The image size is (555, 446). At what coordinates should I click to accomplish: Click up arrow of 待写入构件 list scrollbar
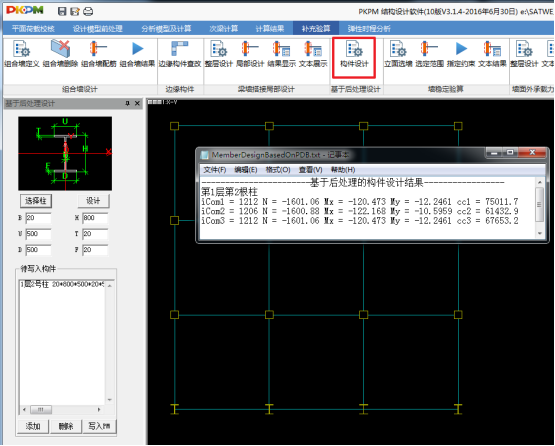pos(110,285)
